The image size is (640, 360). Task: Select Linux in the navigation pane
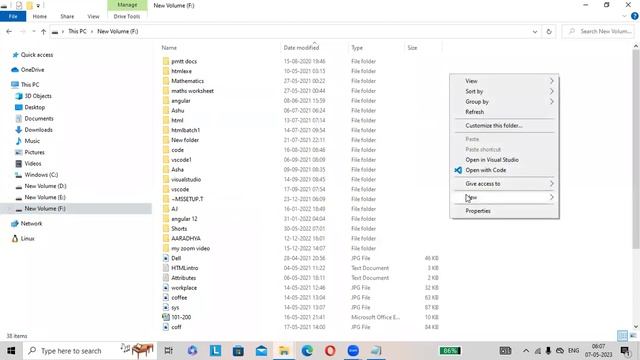[27, 239]
